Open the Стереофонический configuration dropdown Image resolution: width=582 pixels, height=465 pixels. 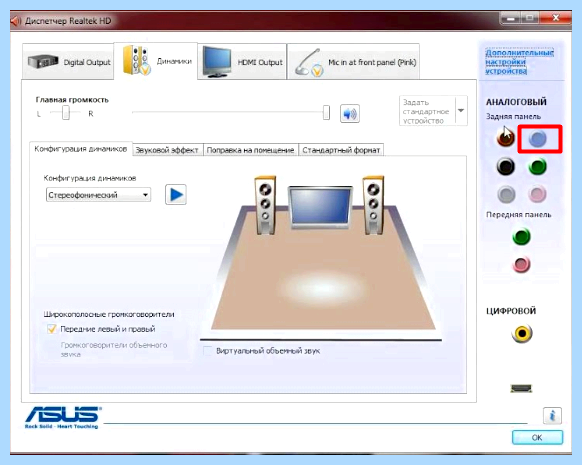[98, 195]
